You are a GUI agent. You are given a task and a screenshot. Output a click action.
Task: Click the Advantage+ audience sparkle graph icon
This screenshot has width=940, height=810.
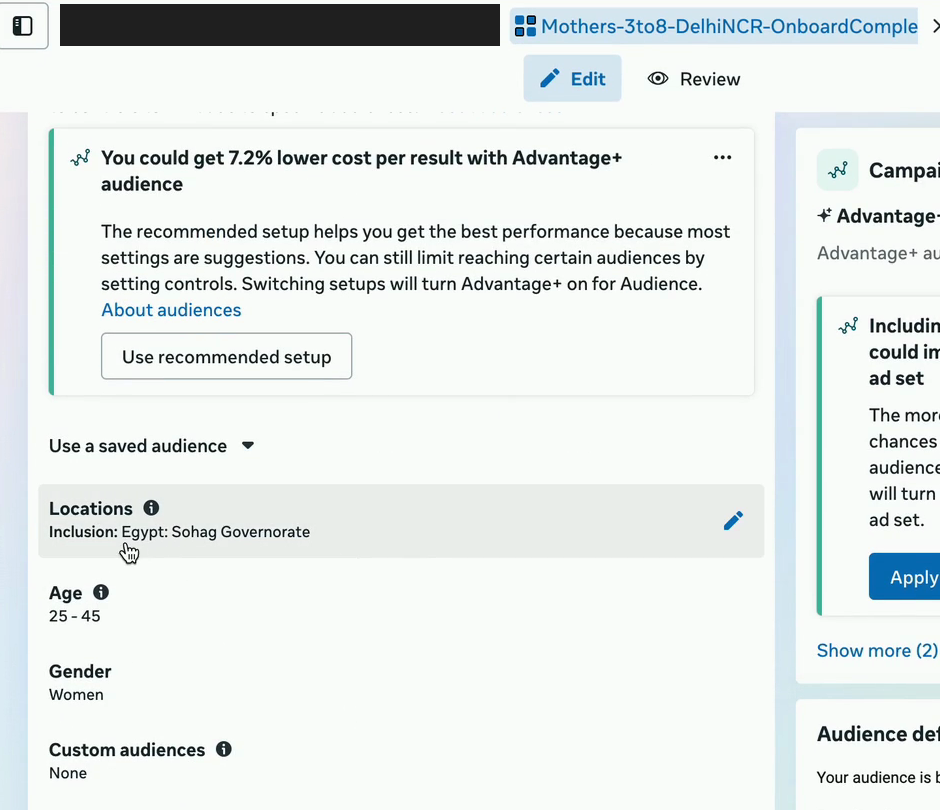(x=80, y=158)
